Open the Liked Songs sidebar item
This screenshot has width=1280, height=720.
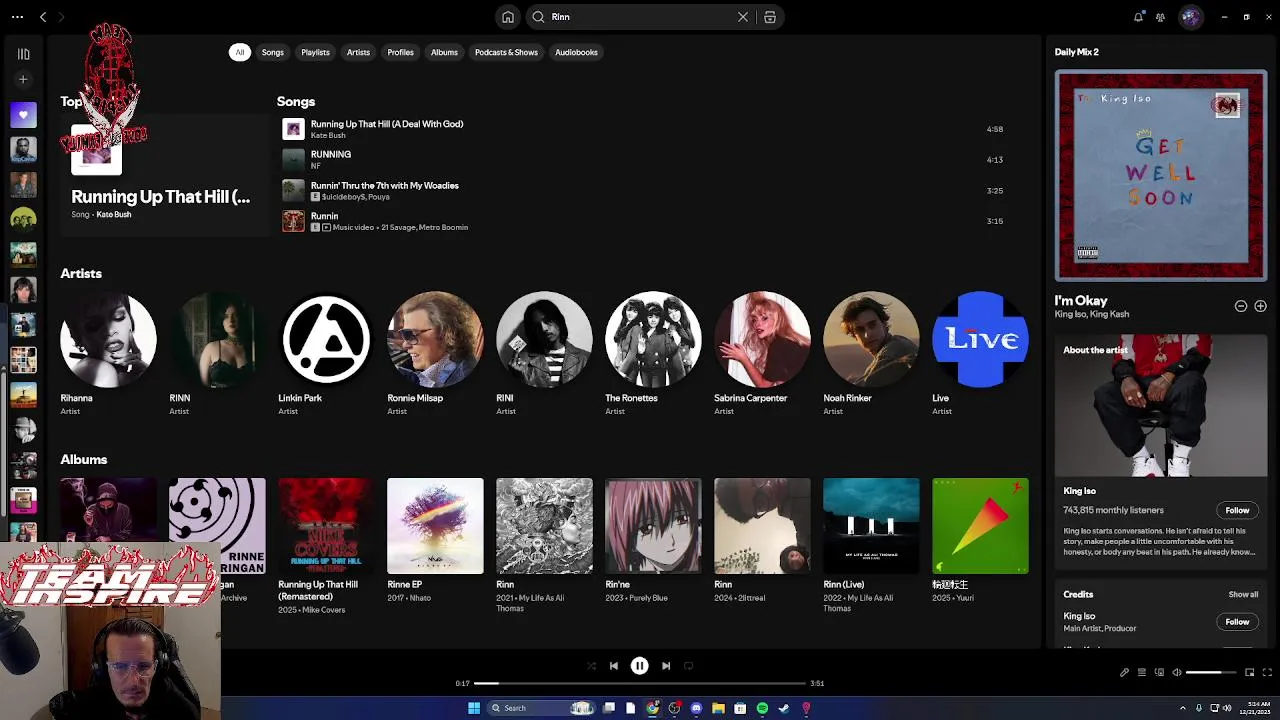coord(23,115)
